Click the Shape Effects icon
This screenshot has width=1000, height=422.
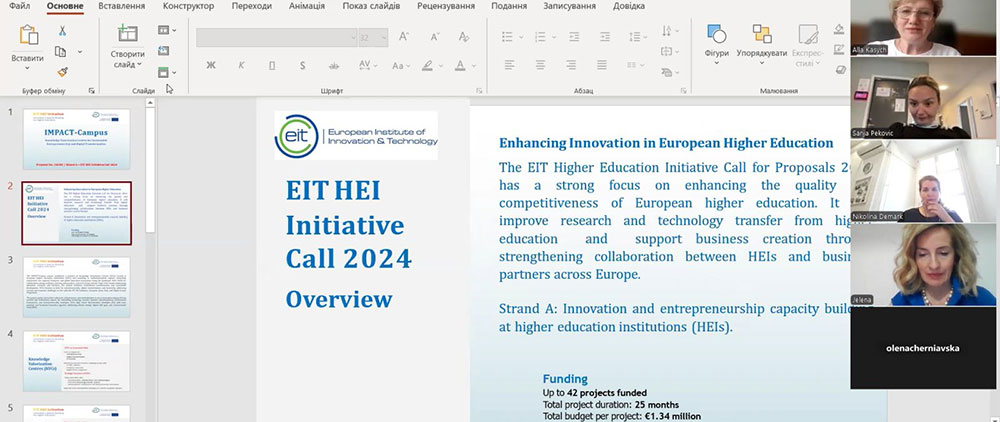[840, 69]
